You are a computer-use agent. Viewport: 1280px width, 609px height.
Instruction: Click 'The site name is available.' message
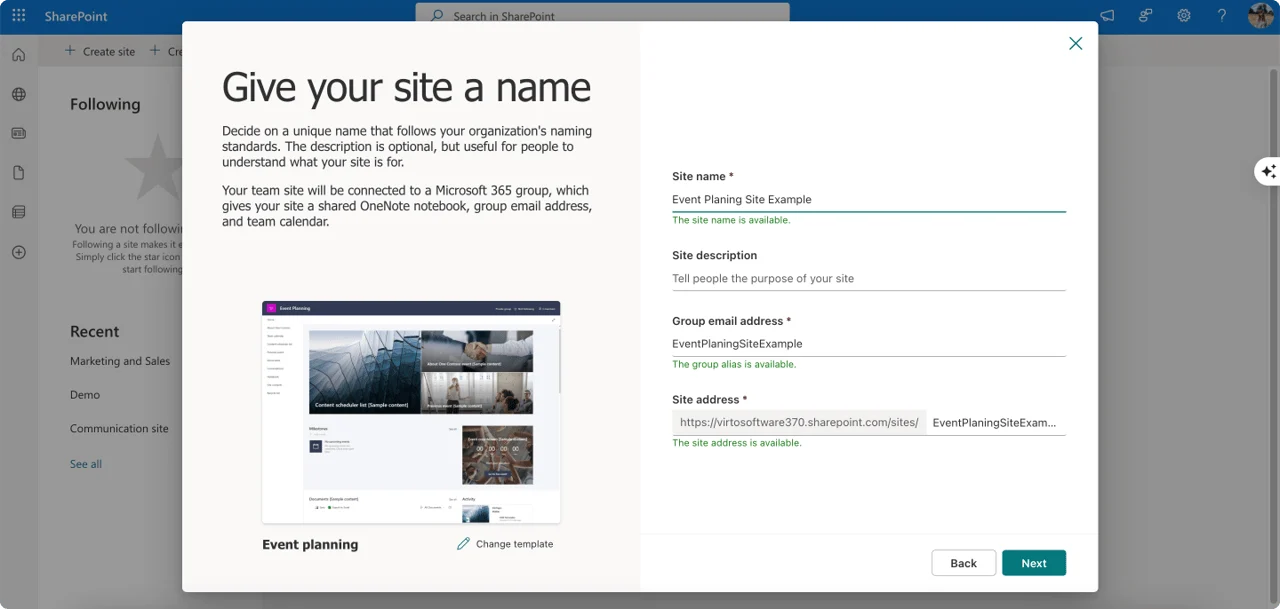point(731,220)
